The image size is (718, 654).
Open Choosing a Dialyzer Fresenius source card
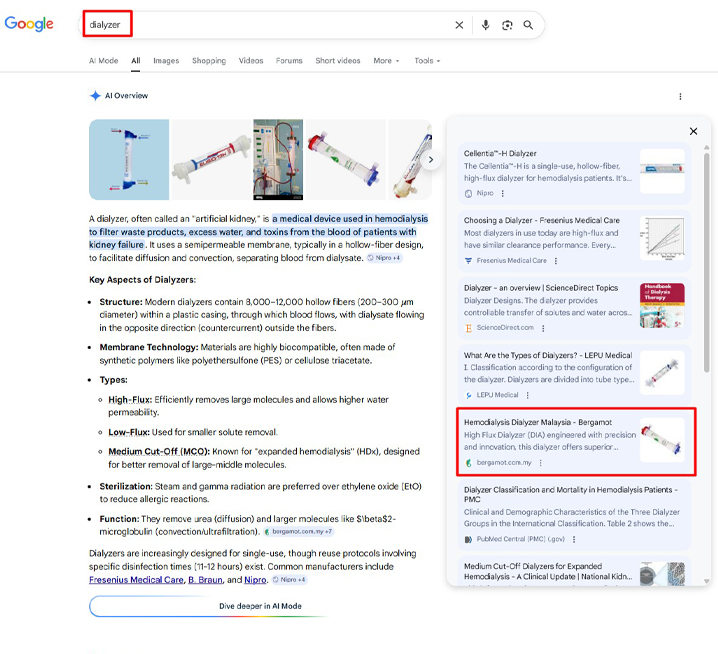coord(574,240)
